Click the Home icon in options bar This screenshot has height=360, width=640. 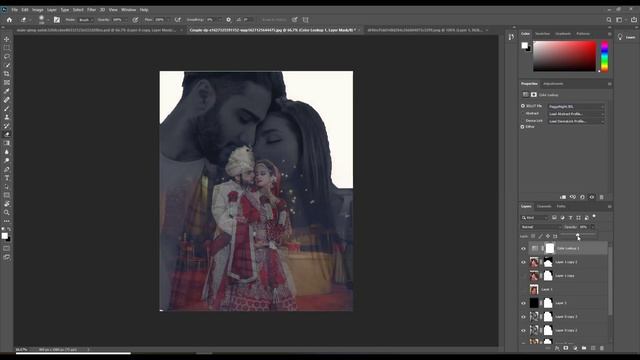[9, 20]
